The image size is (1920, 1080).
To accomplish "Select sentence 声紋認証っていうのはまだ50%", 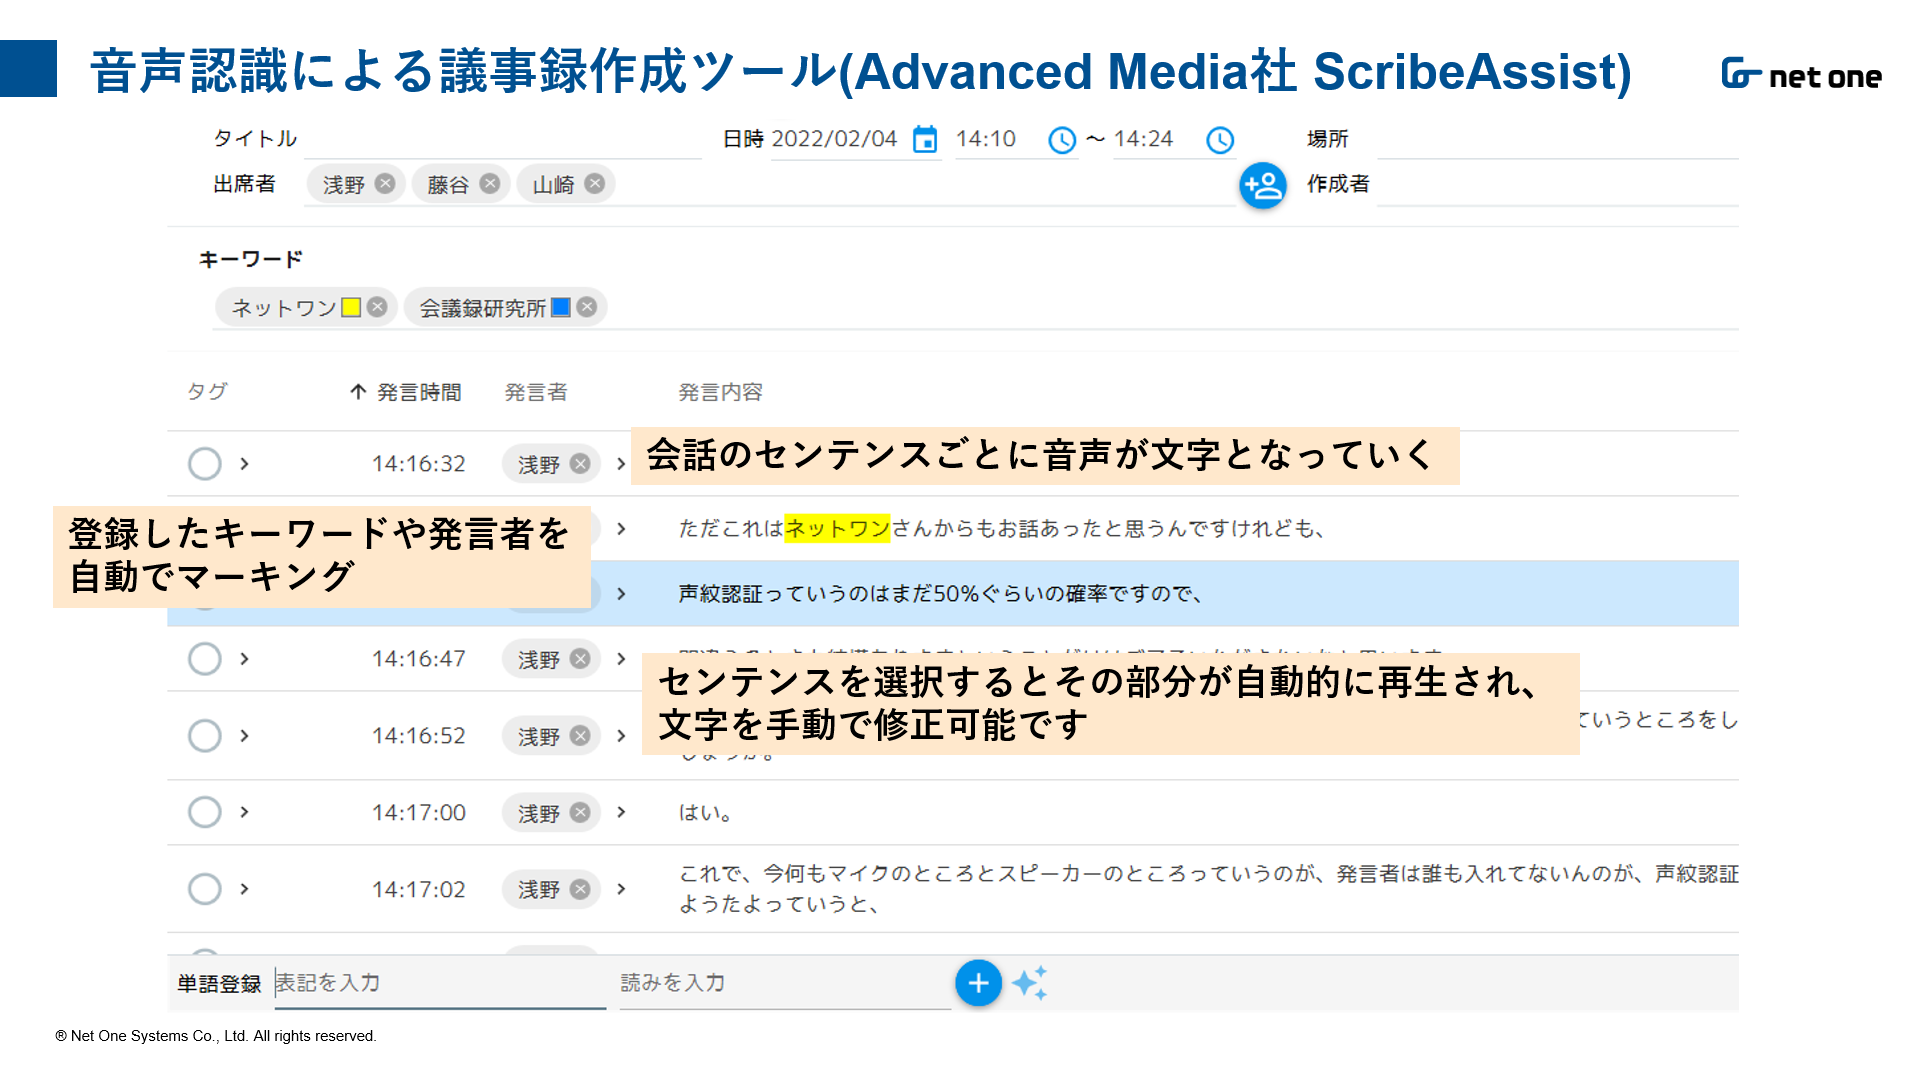I will 941,594.
